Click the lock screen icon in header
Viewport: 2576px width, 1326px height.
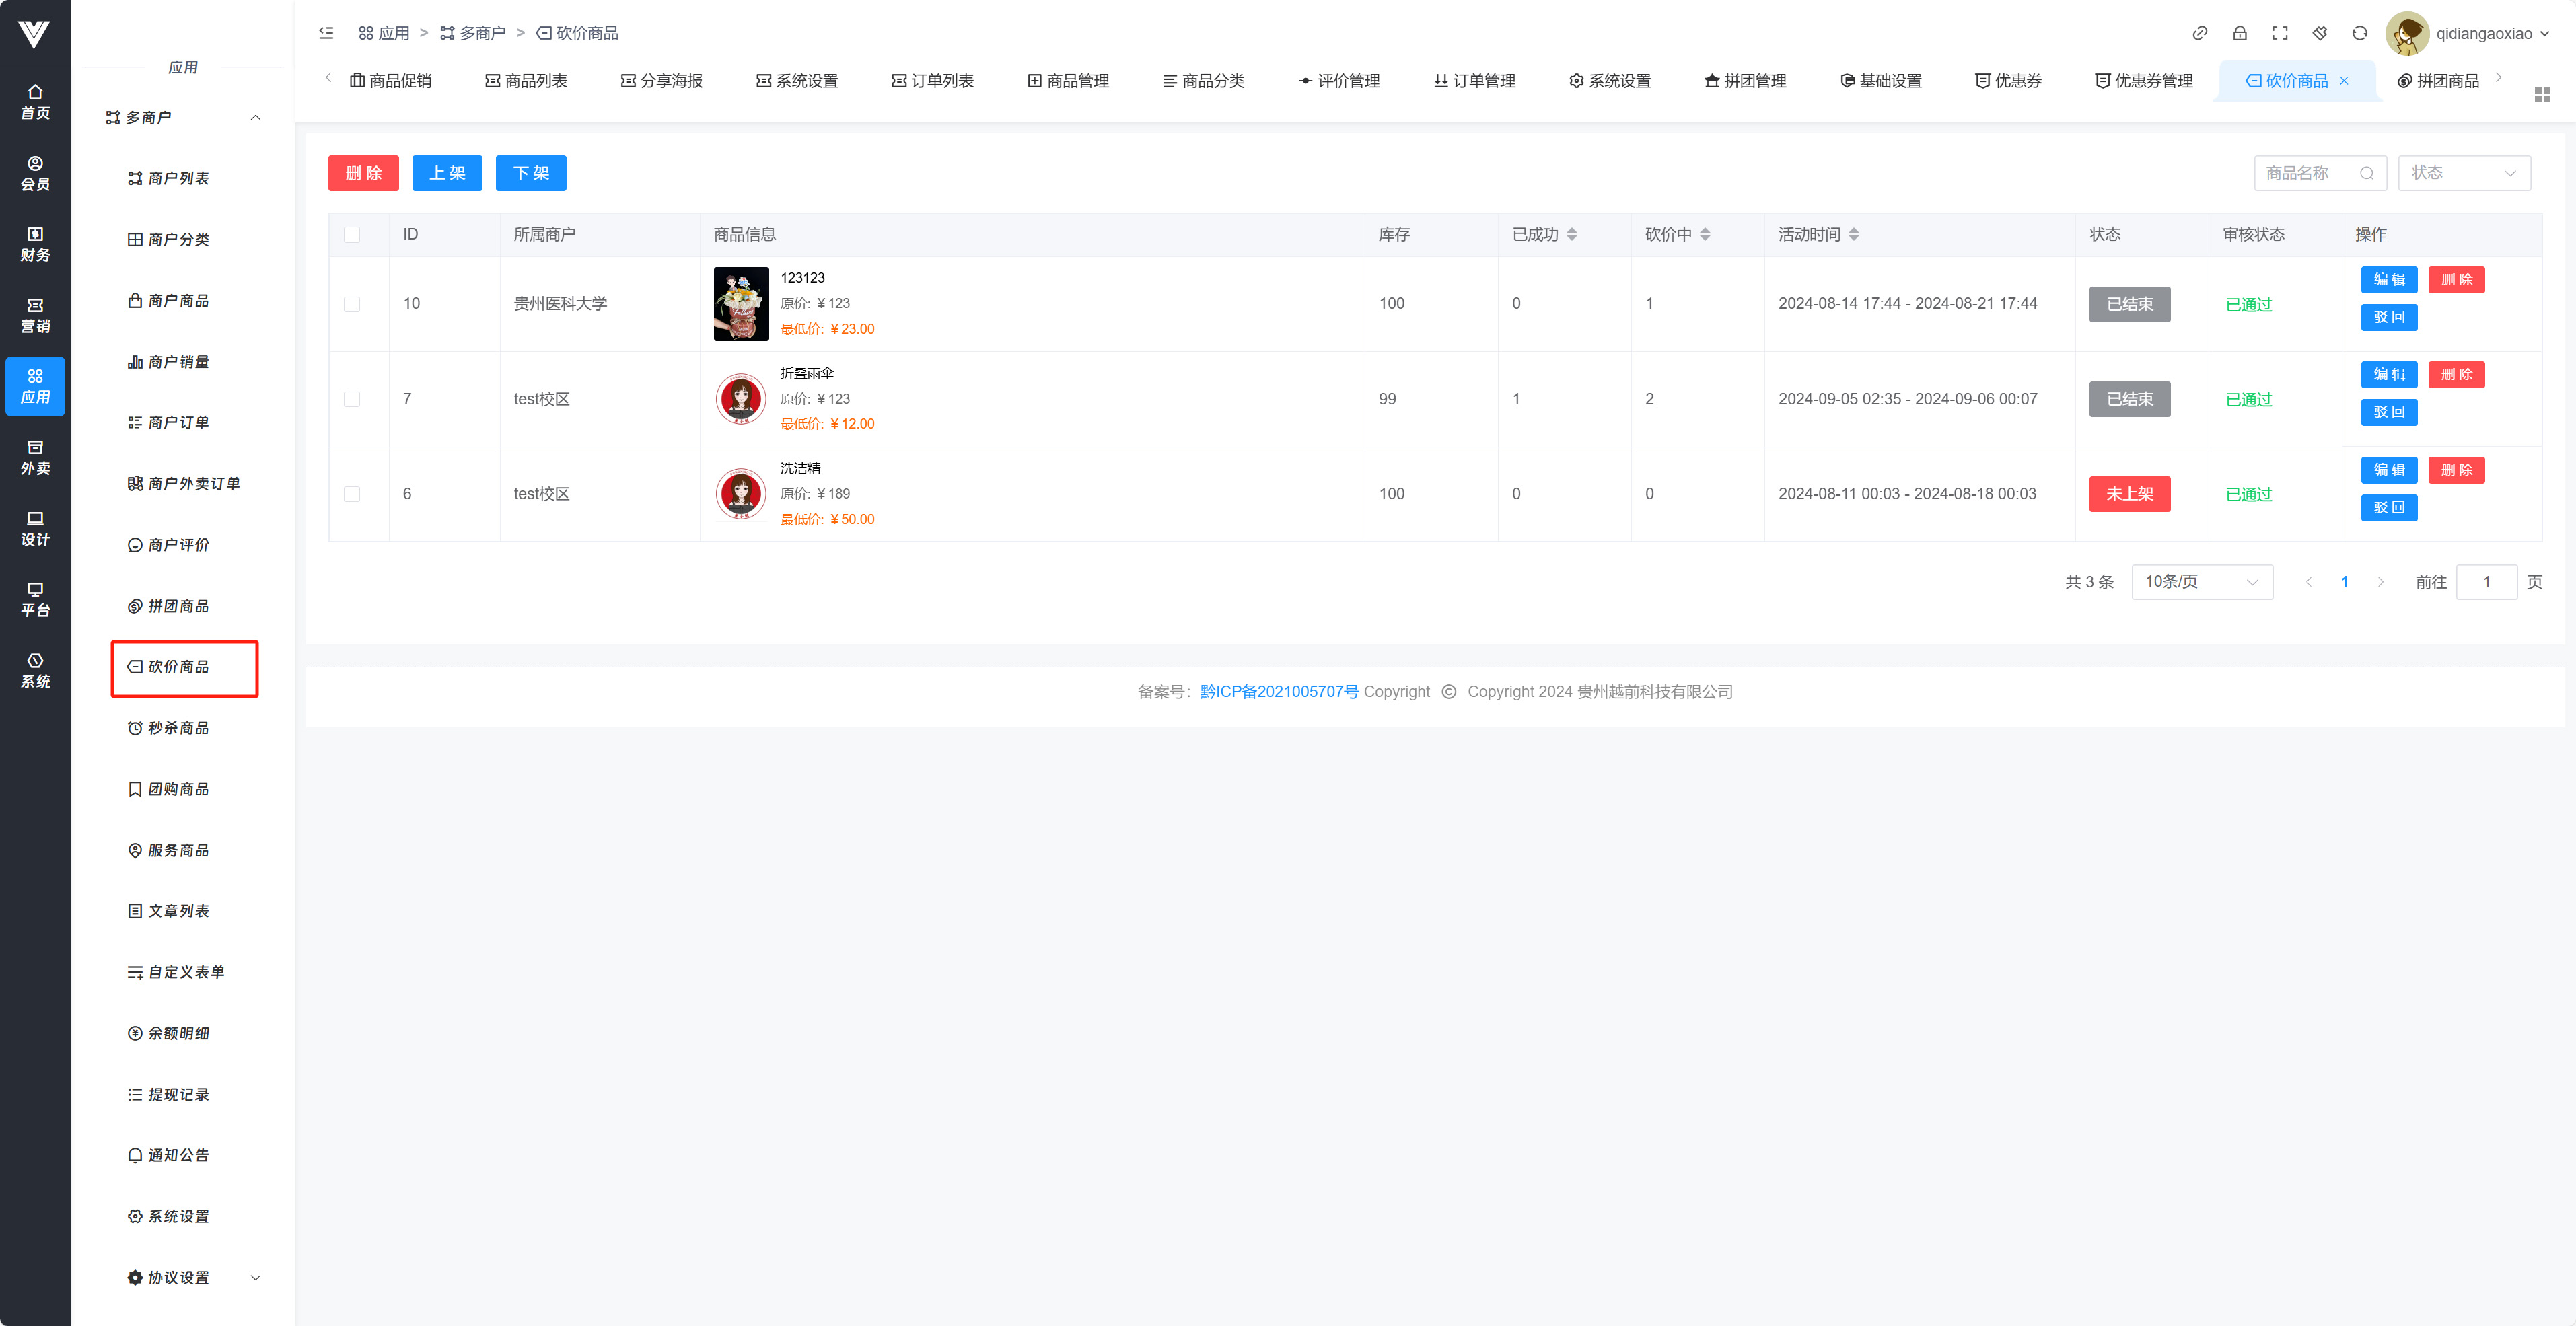[2240, 33]
